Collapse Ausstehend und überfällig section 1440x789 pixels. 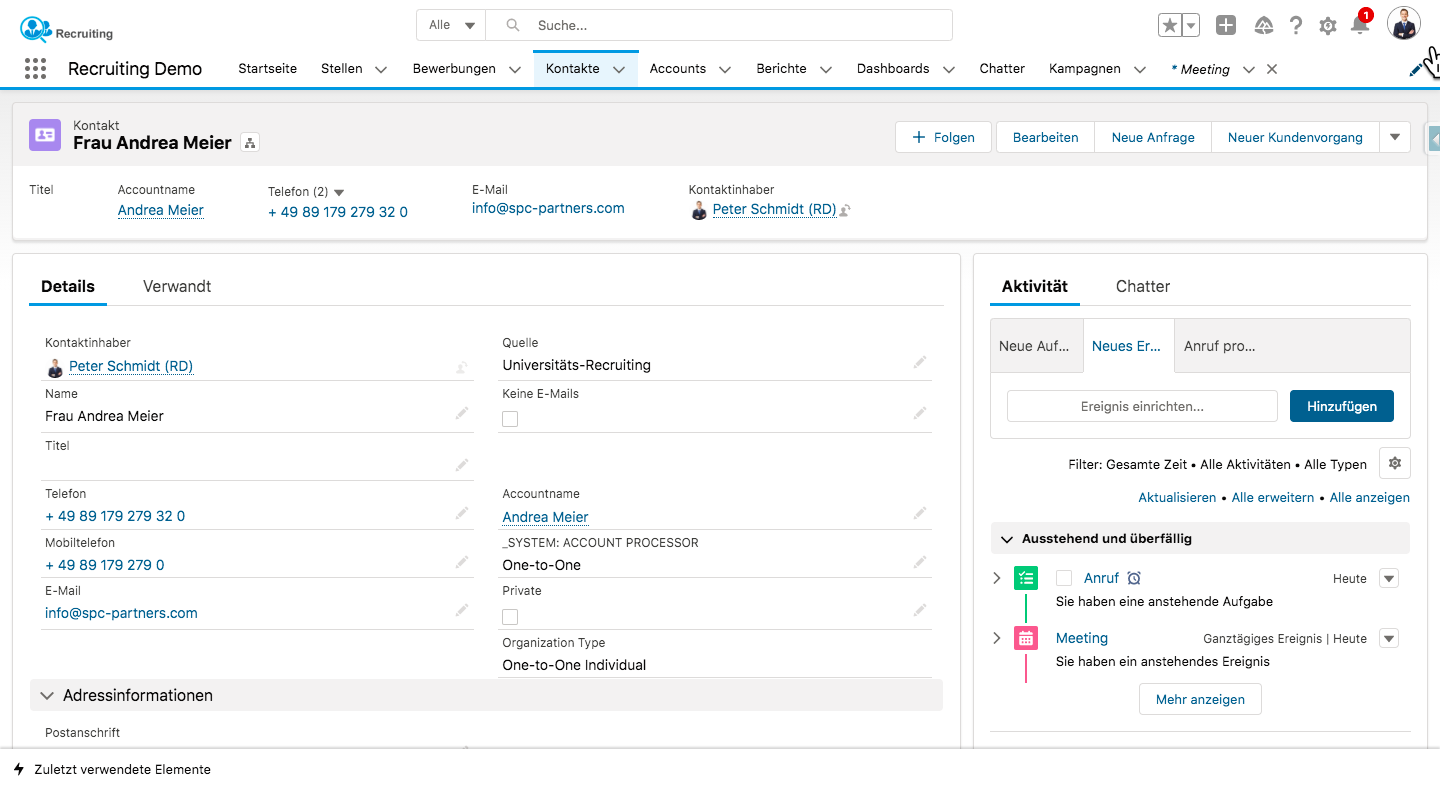(x=1006, y=538)
